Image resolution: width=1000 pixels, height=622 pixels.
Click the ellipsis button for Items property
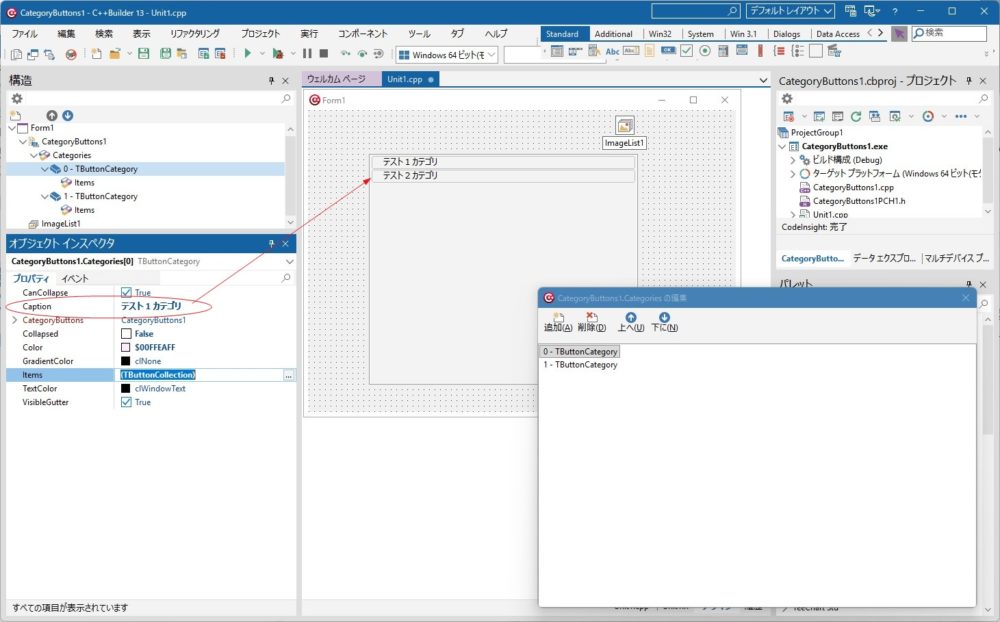289,375
